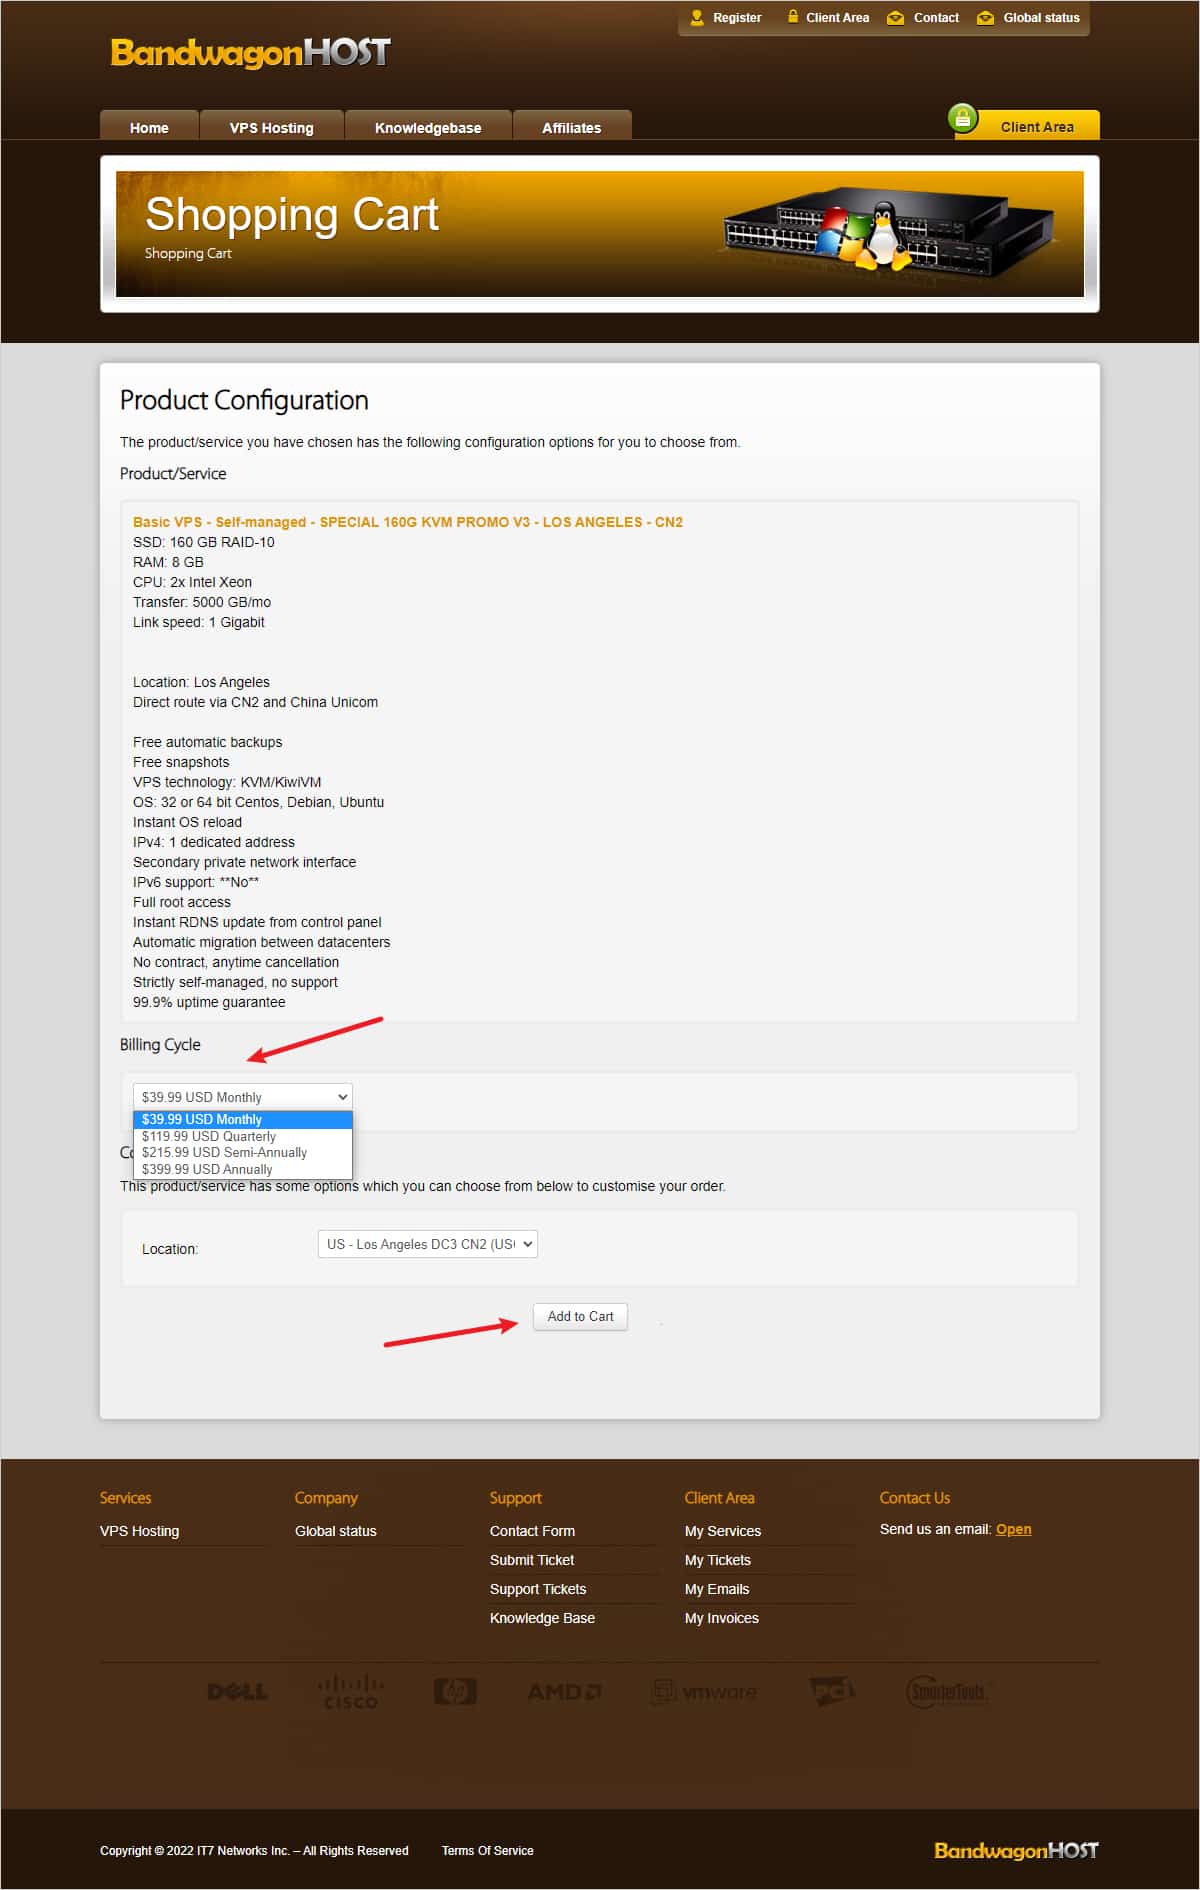
Task: Open the VPS Hosting tab
Action: point(271,128)
